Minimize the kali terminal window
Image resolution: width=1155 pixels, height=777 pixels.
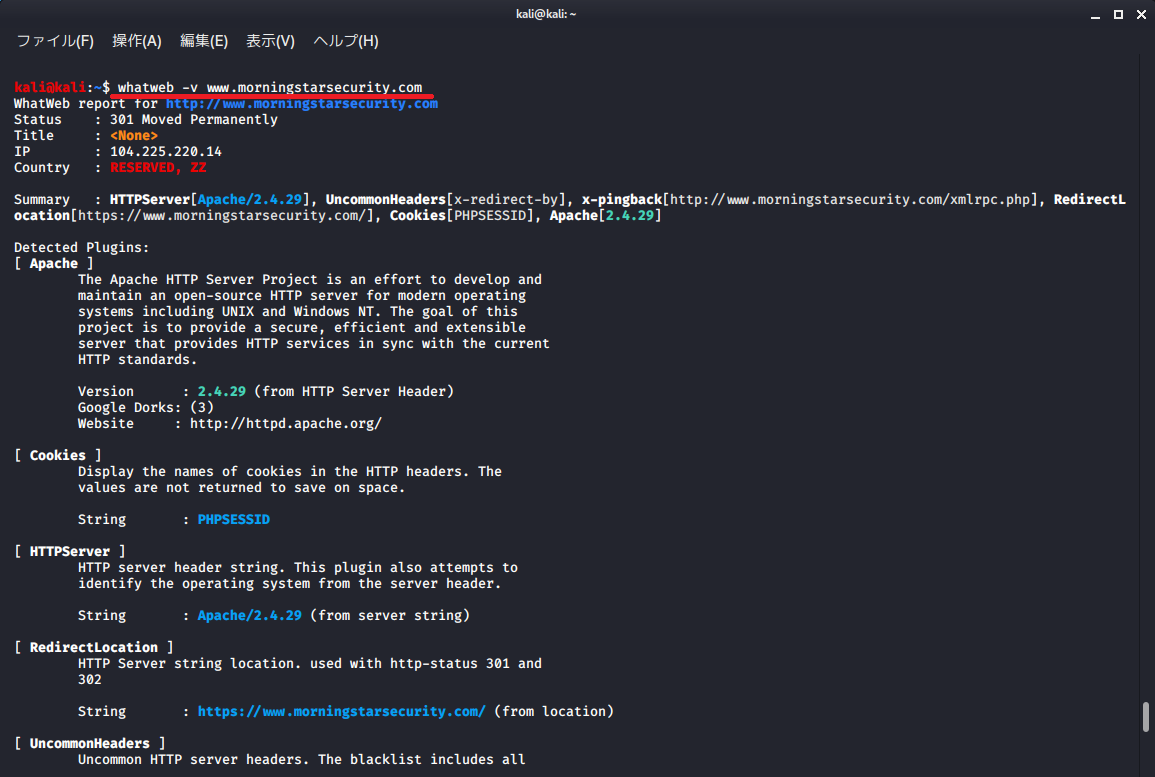coord(1095,15)
